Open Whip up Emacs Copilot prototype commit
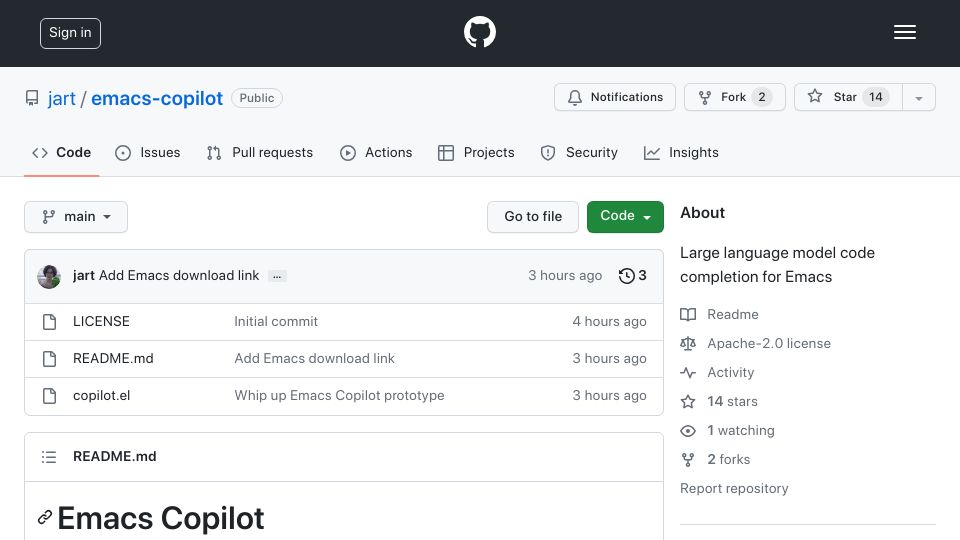Screen dimensions: 960x540 [x=339, y=396]
